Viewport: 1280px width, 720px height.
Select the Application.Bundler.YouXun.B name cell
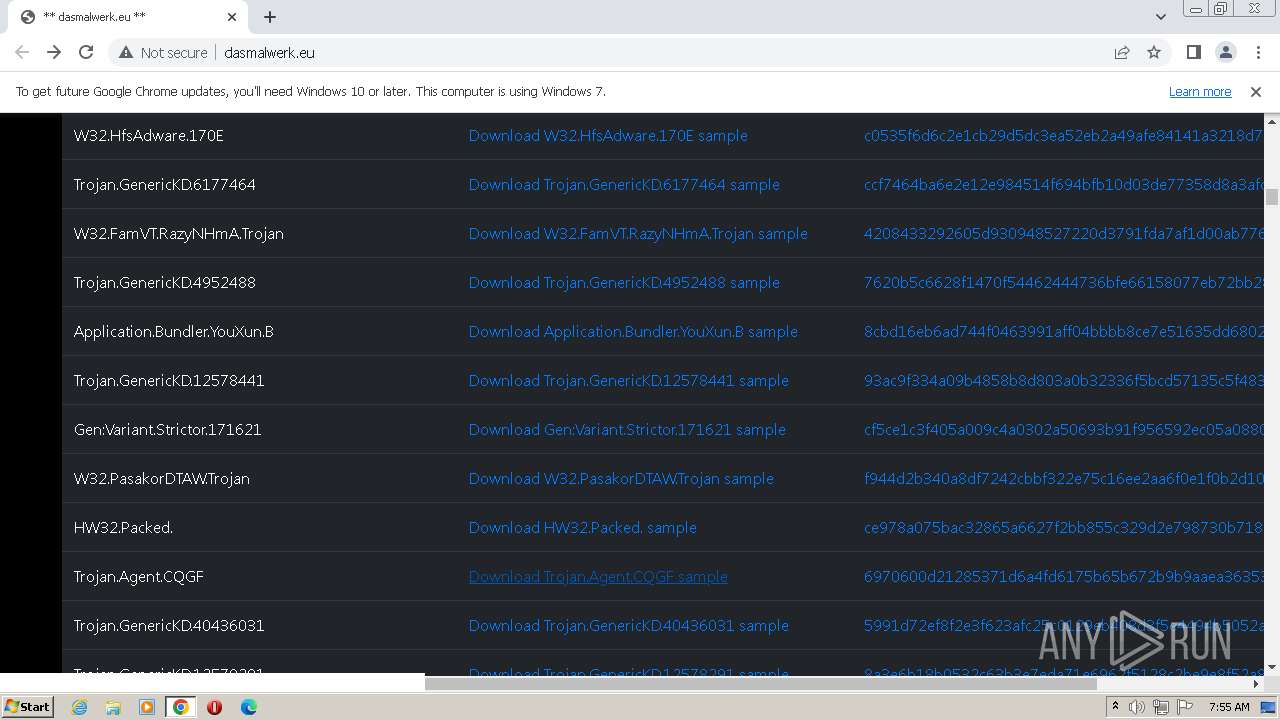click(x=260, y=331)
